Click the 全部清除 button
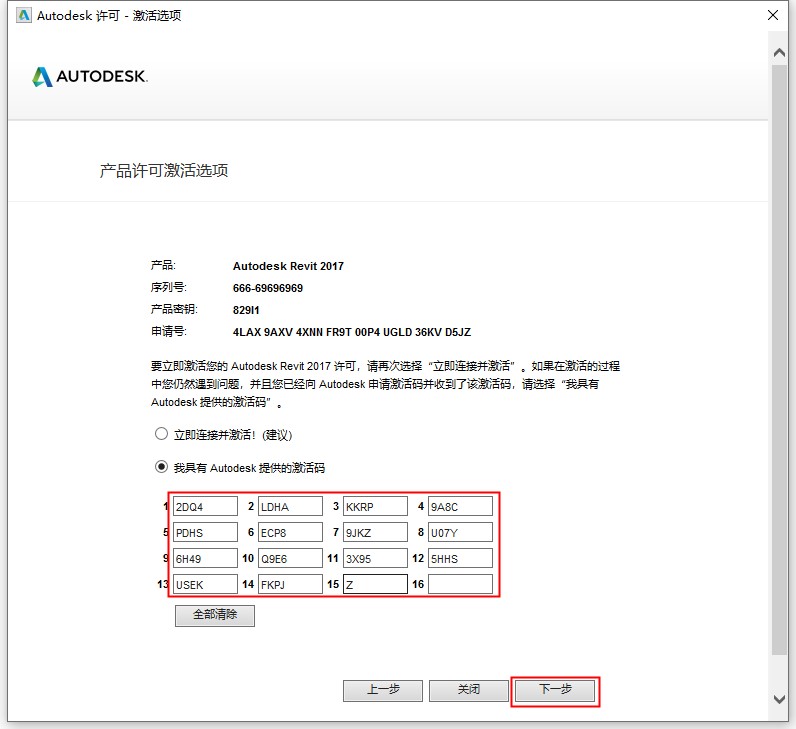796x729 pixels. pos(215,616)
